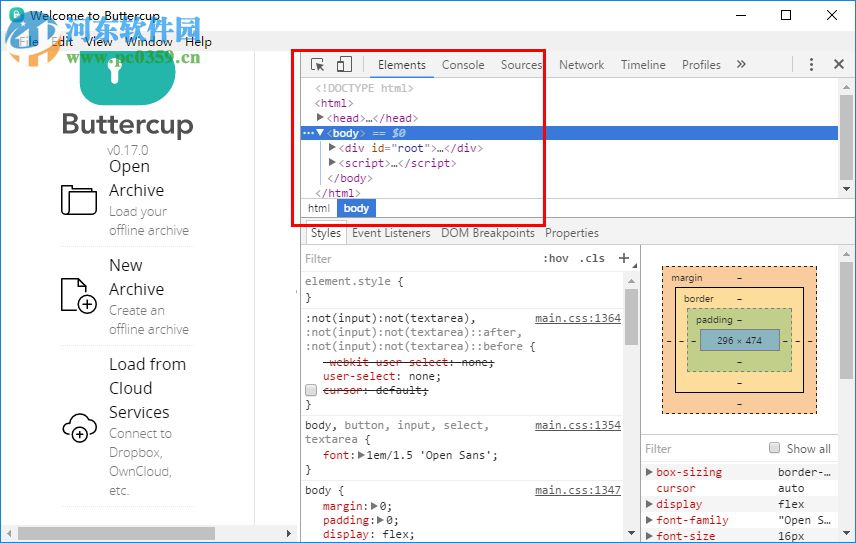Select the <html> tag line
This screenshot has height=543, width=856.
[334, 103]
